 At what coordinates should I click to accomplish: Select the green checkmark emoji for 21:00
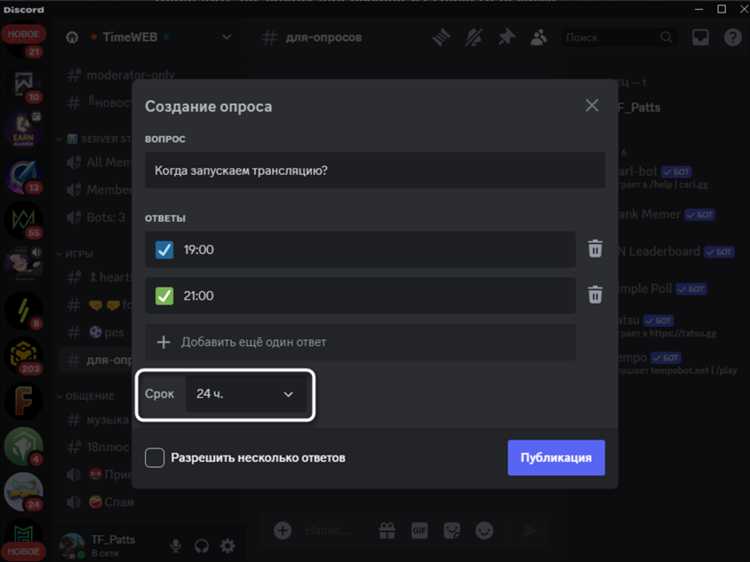click(164, 296)
